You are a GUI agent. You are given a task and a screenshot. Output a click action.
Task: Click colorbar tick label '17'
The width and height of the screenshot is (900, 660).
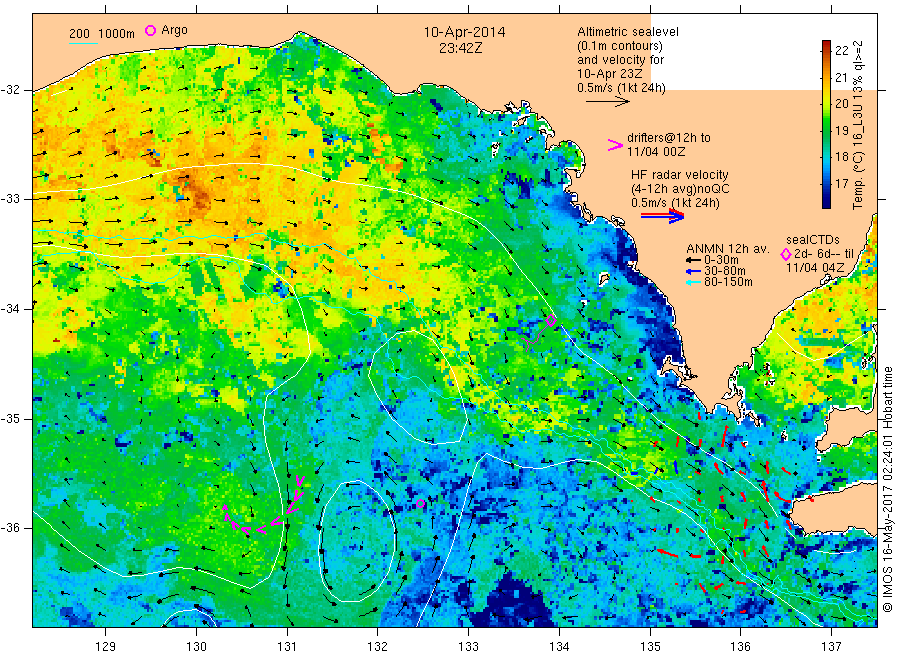click(x=841, y=184)
